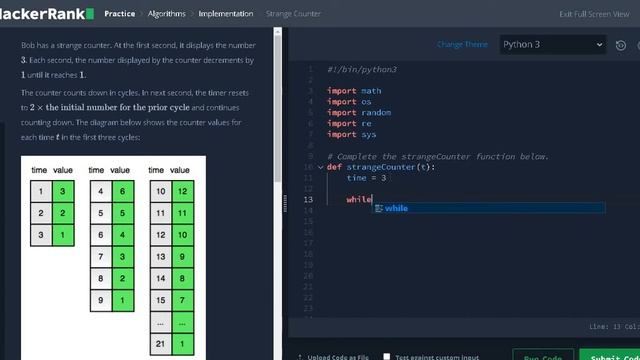Click the 'def strangeCounter(t):' line

coord(381,167)
